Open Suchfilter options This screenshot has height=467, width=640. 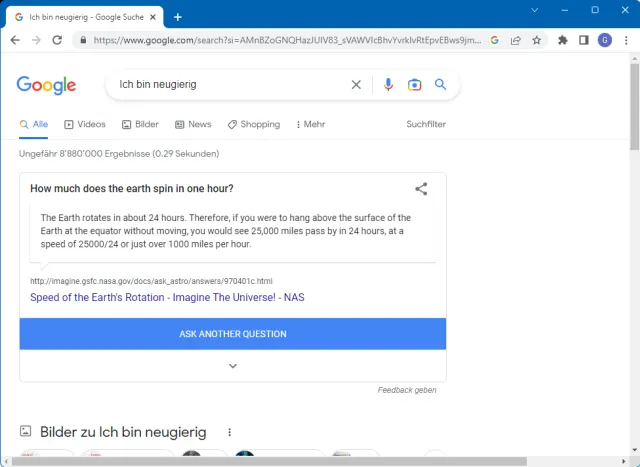tap(426, 124)
